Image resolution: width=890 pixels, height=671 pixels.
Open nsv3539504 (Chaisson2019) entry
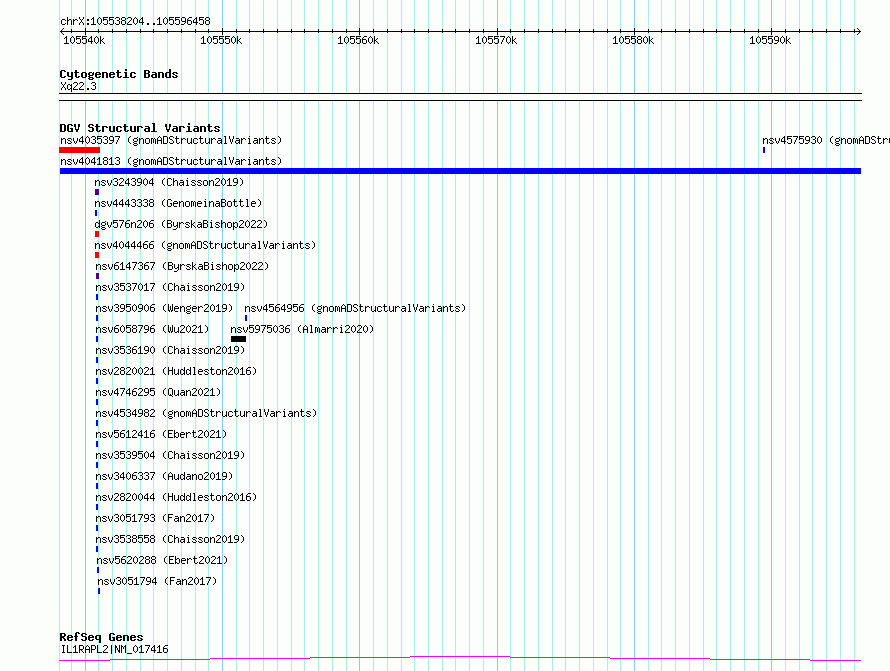point(170,455)
